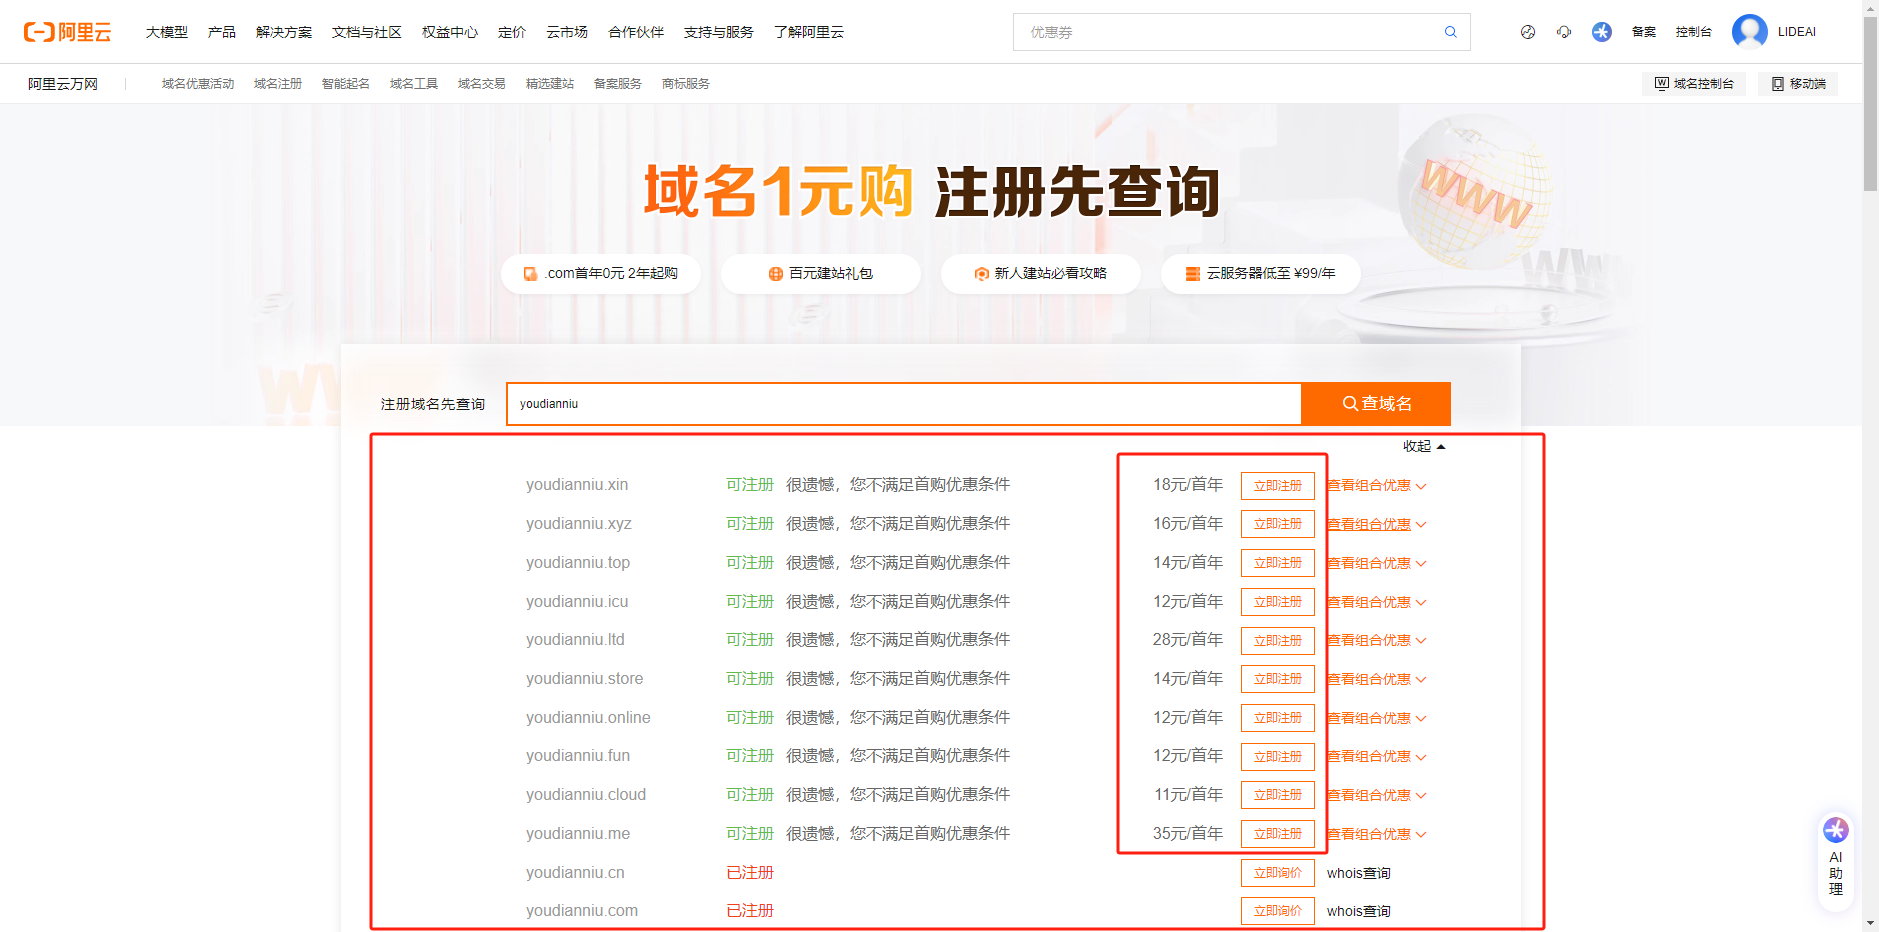The width and height of the screenshot is (1879, 932).
Task: Click inside the domain search input field
Action: (900, 403)
